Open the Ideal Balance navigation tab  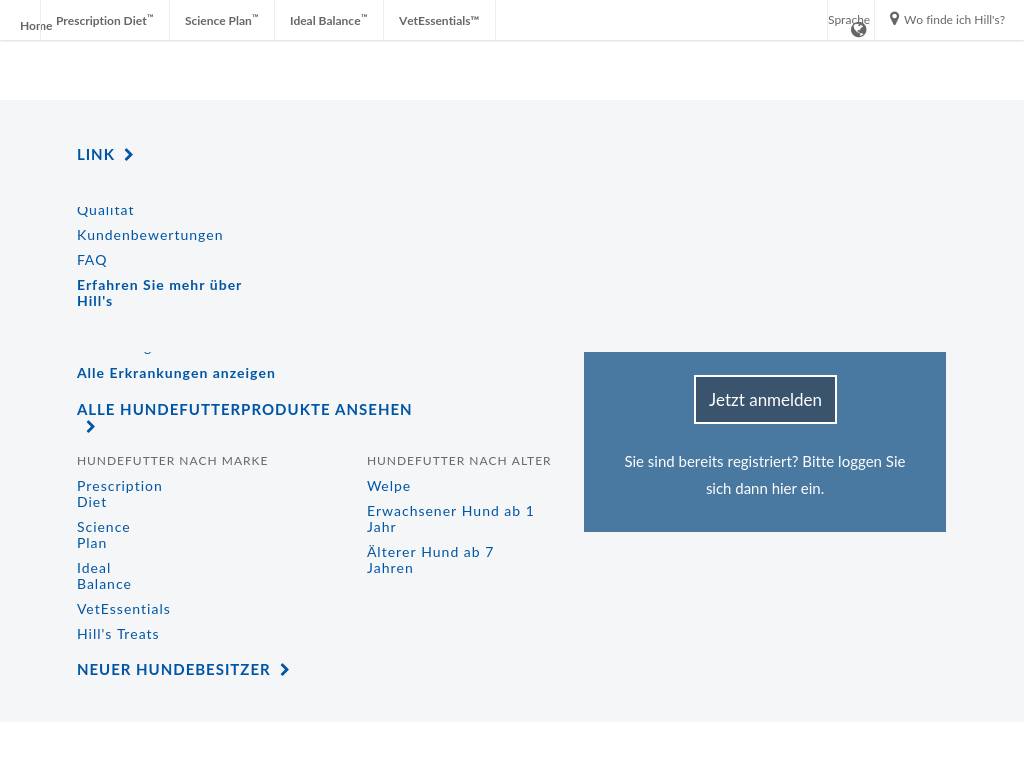(x=328, y=20)
